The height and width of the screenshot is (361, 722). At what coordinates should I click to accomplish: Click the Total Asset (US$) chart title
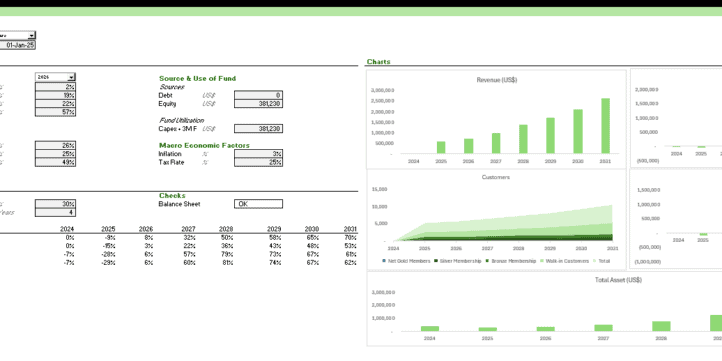click(618, 280)
